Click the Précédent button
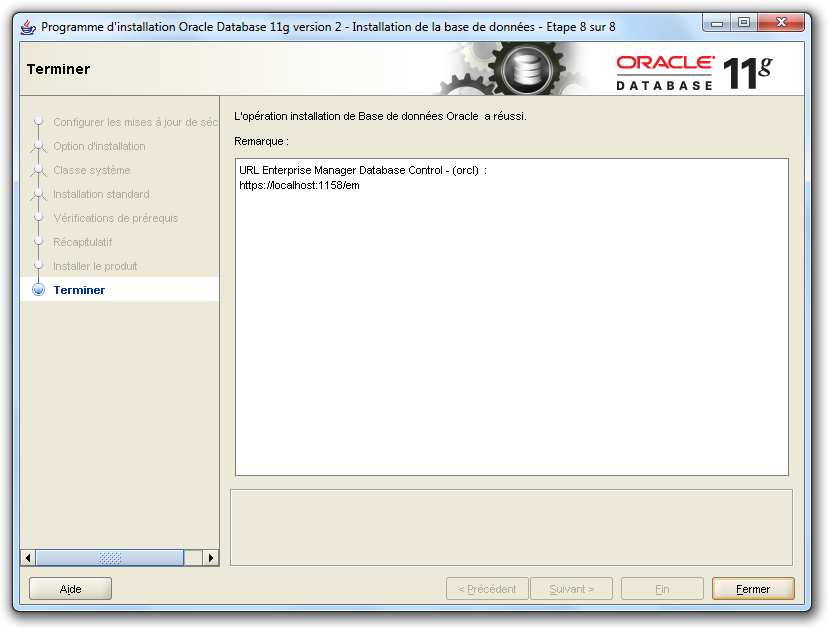The height and width of the screenshot is (628, 831). pos(487,589)
